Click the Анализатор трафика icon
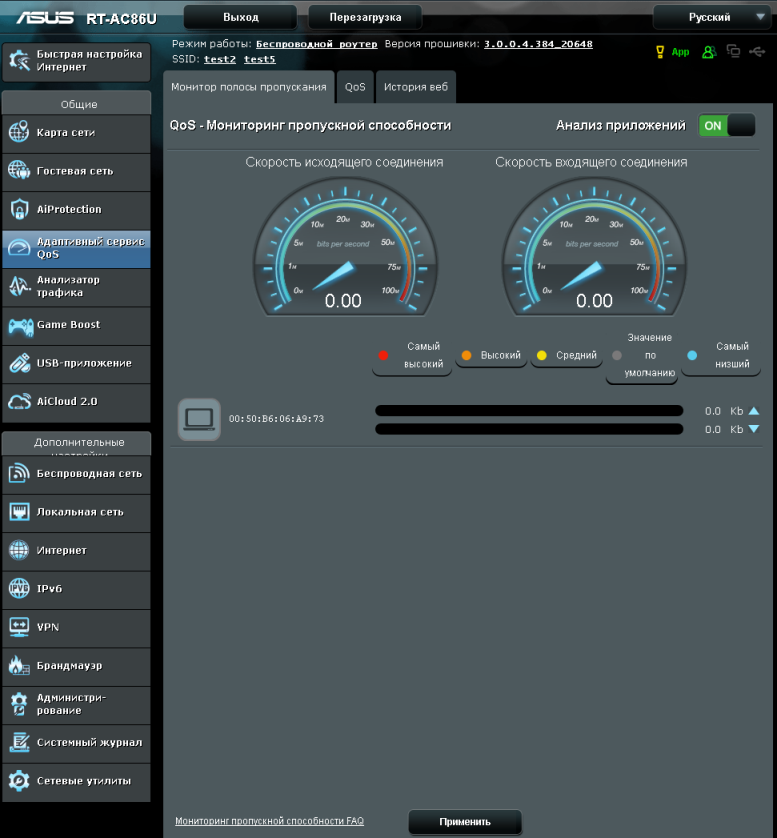Viewport: 777px width, 838px height. pyautogui.click(x=19, y=286)
